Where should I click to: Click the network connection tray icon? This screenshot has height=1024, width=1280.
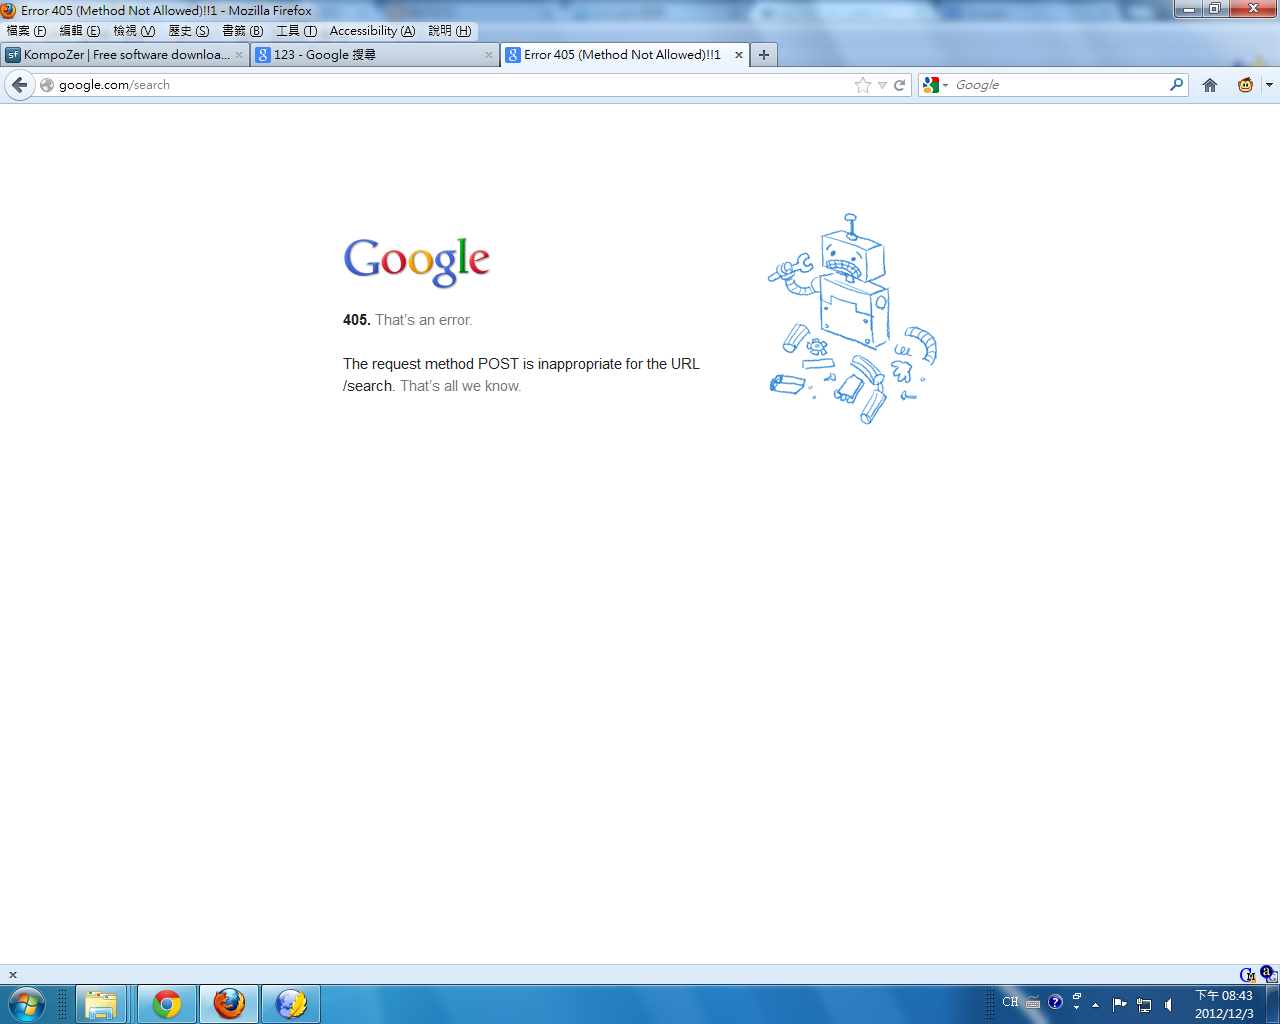[1144, 1005]
